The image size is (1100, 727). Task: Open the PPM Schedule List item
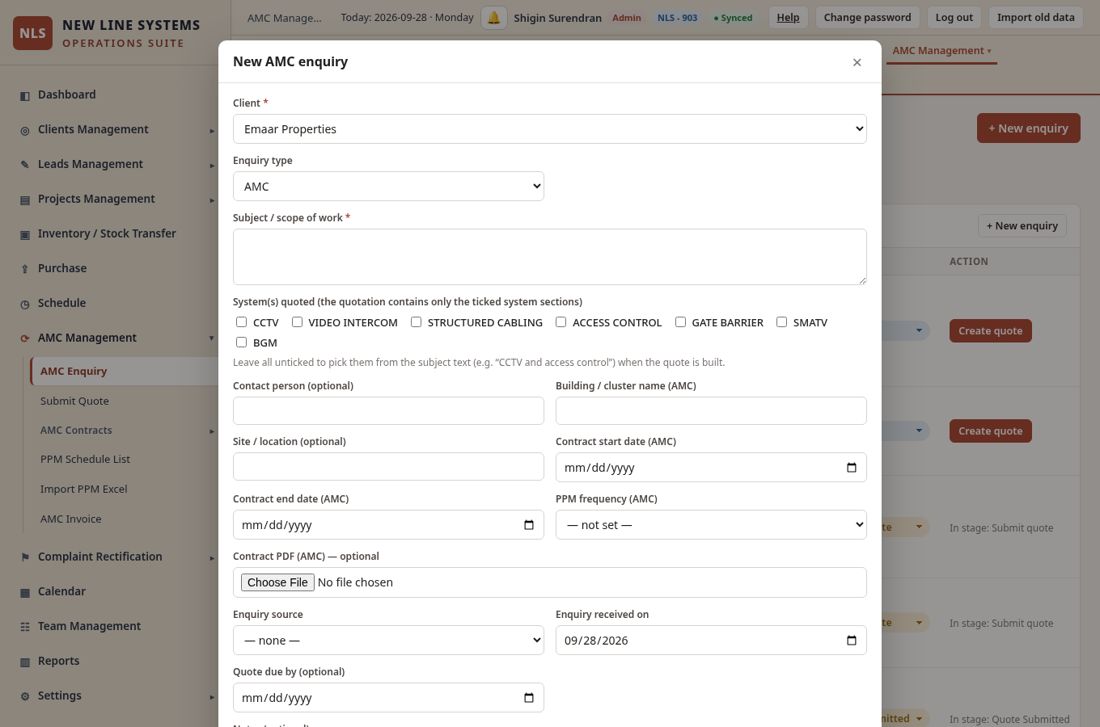pyautogui.click(x=85, y=460)
